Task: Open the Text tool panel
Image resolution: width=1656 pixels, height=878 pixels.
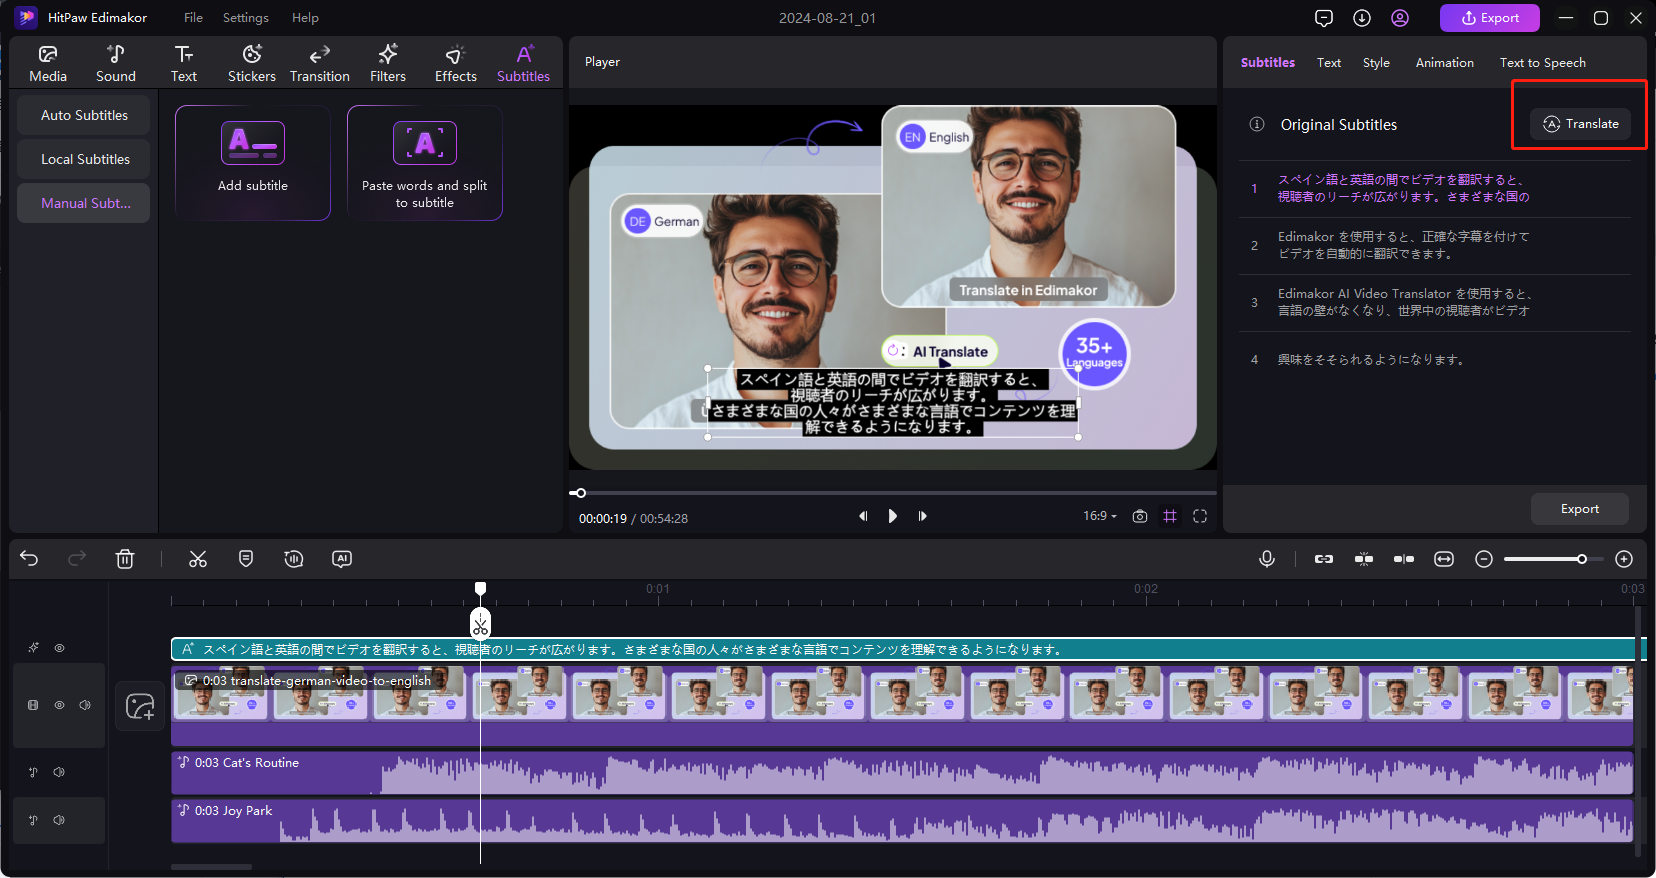Action: pos(184,63)
